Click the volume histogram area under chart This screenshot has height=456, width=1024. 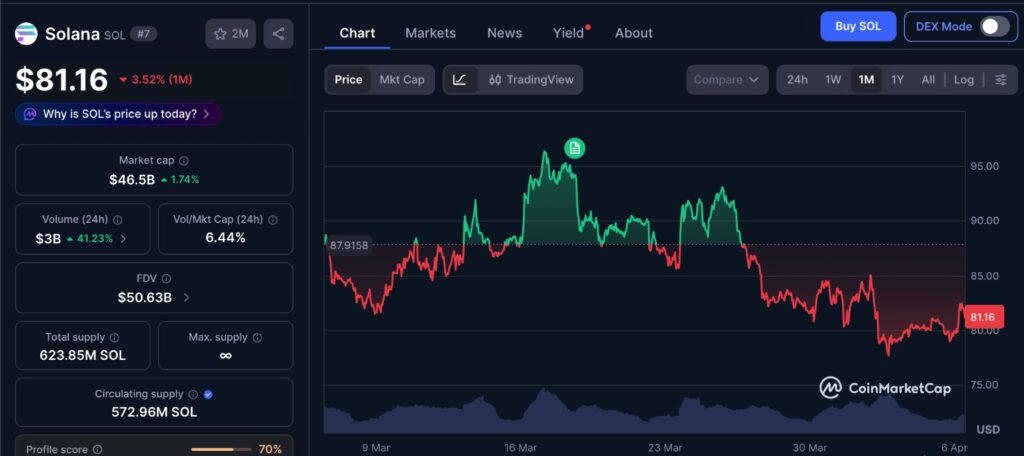pyautogui.click(x=644, y=412)
